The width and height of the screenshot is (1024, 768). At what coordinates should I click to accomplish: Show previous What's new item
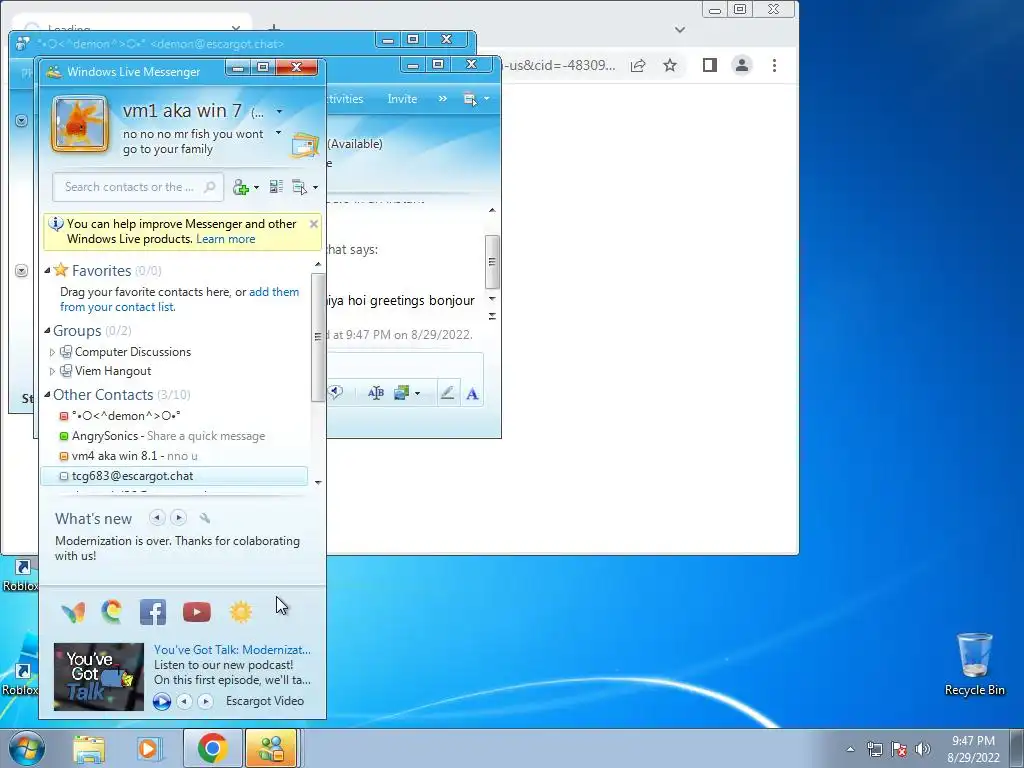tap(157, 518)
